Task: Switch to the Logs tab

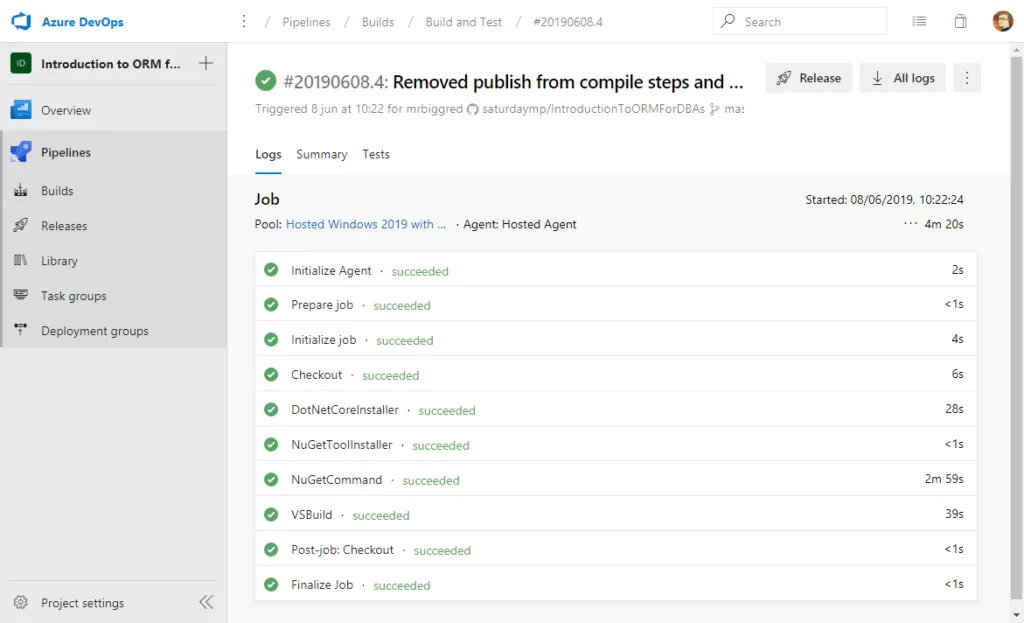Action: pyautogui.click(x=268, y=155)
